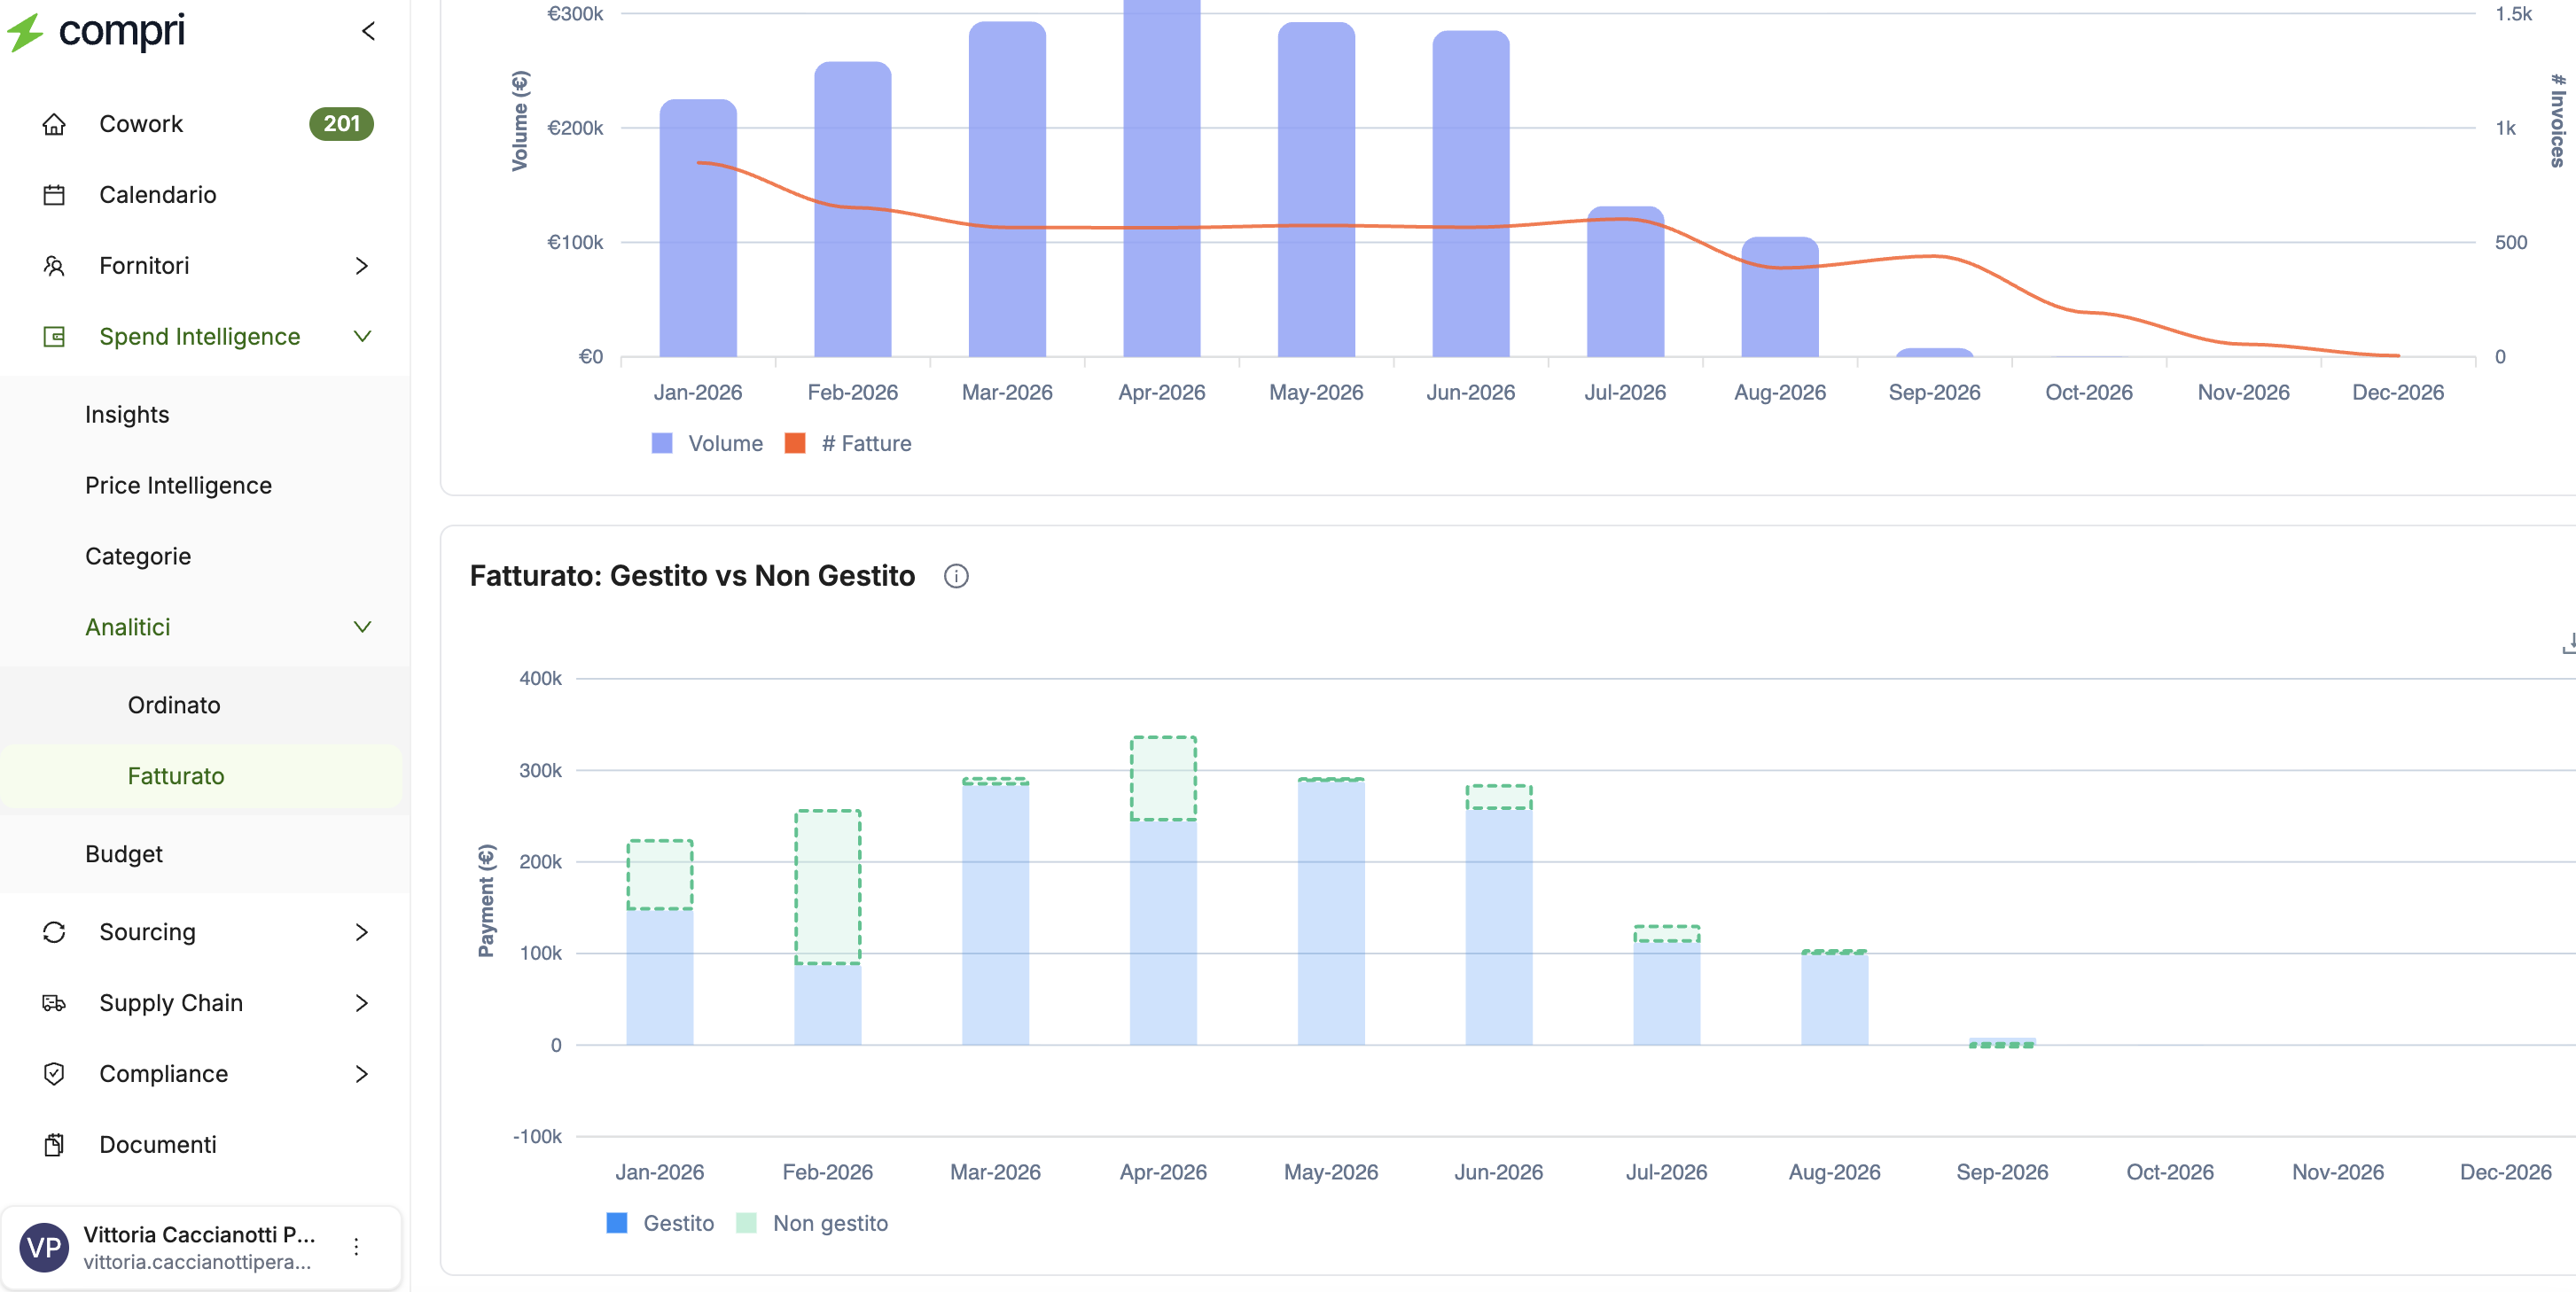2576x1292 pixels.
Task: Open info tooltip next to Gestito vs Non Gestito
Action: (956, 576)
